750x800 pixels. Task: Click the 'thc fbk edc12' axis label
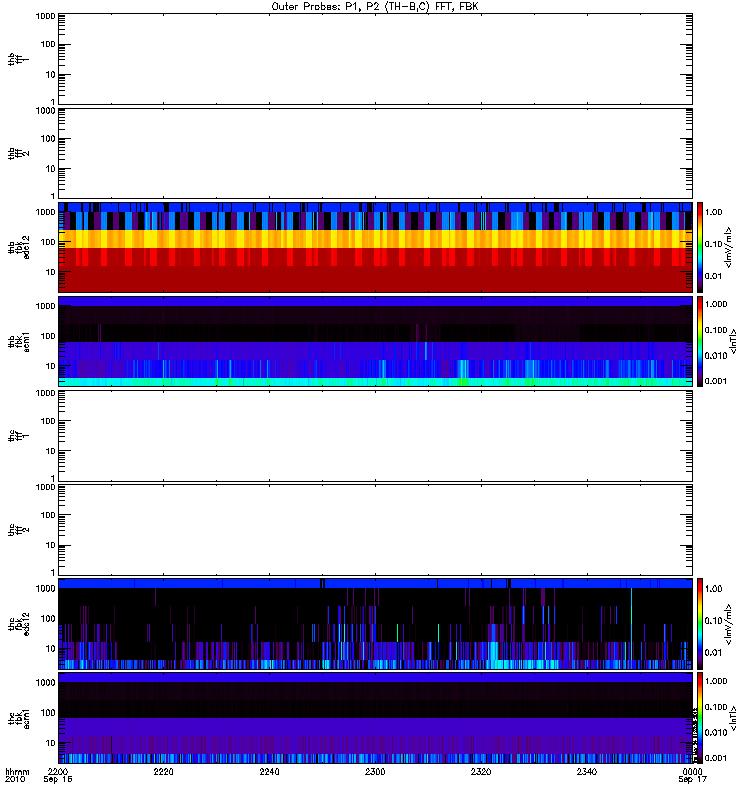tap(18, 624)
